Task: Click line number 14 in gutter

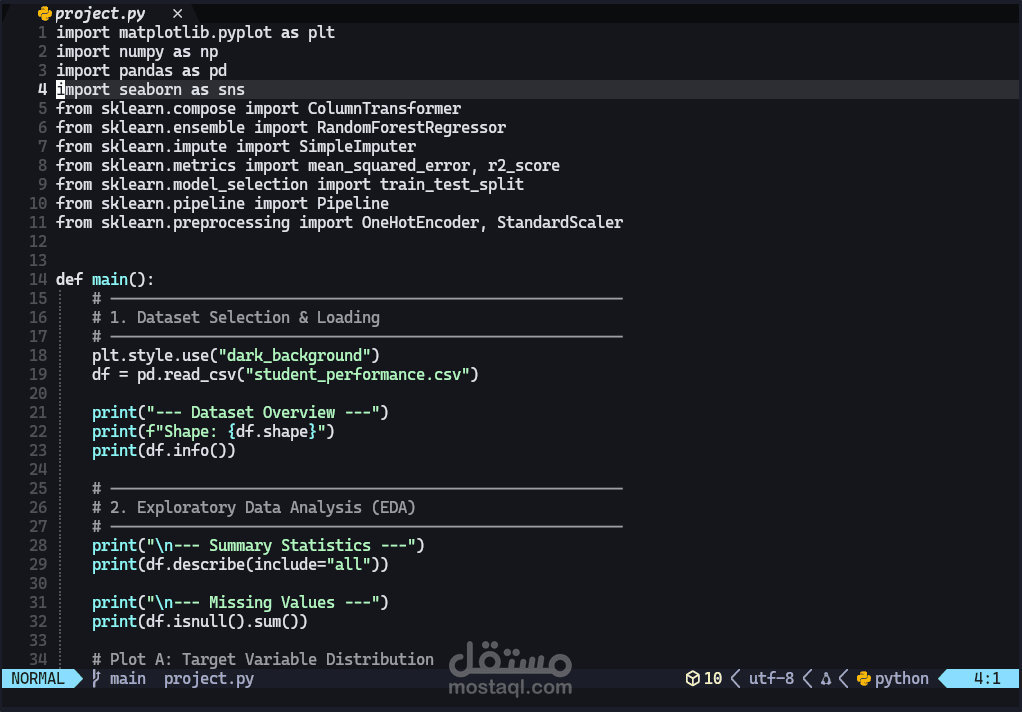Action: click(x=38, y=280)
